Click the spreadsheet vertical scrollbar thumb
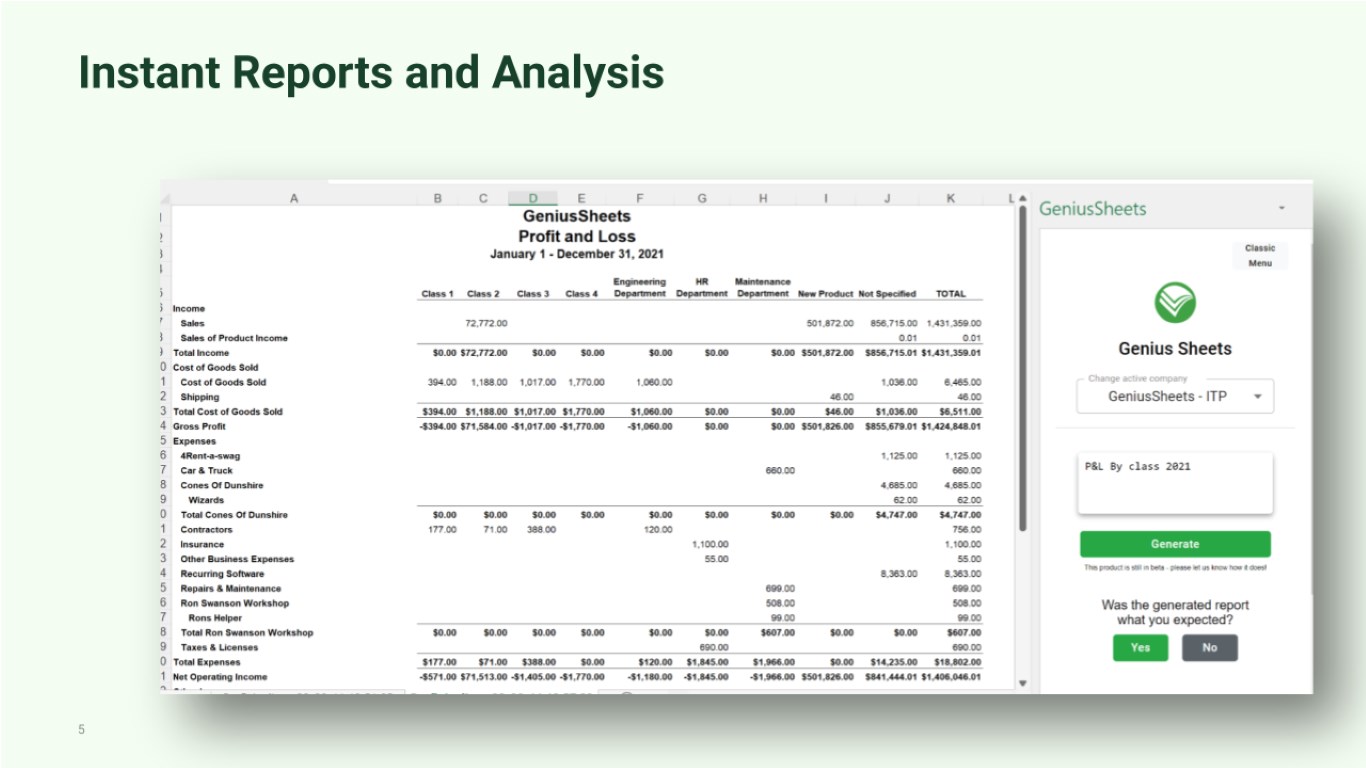Viewport: 1366px width, 768px height. pos(1021,369)
